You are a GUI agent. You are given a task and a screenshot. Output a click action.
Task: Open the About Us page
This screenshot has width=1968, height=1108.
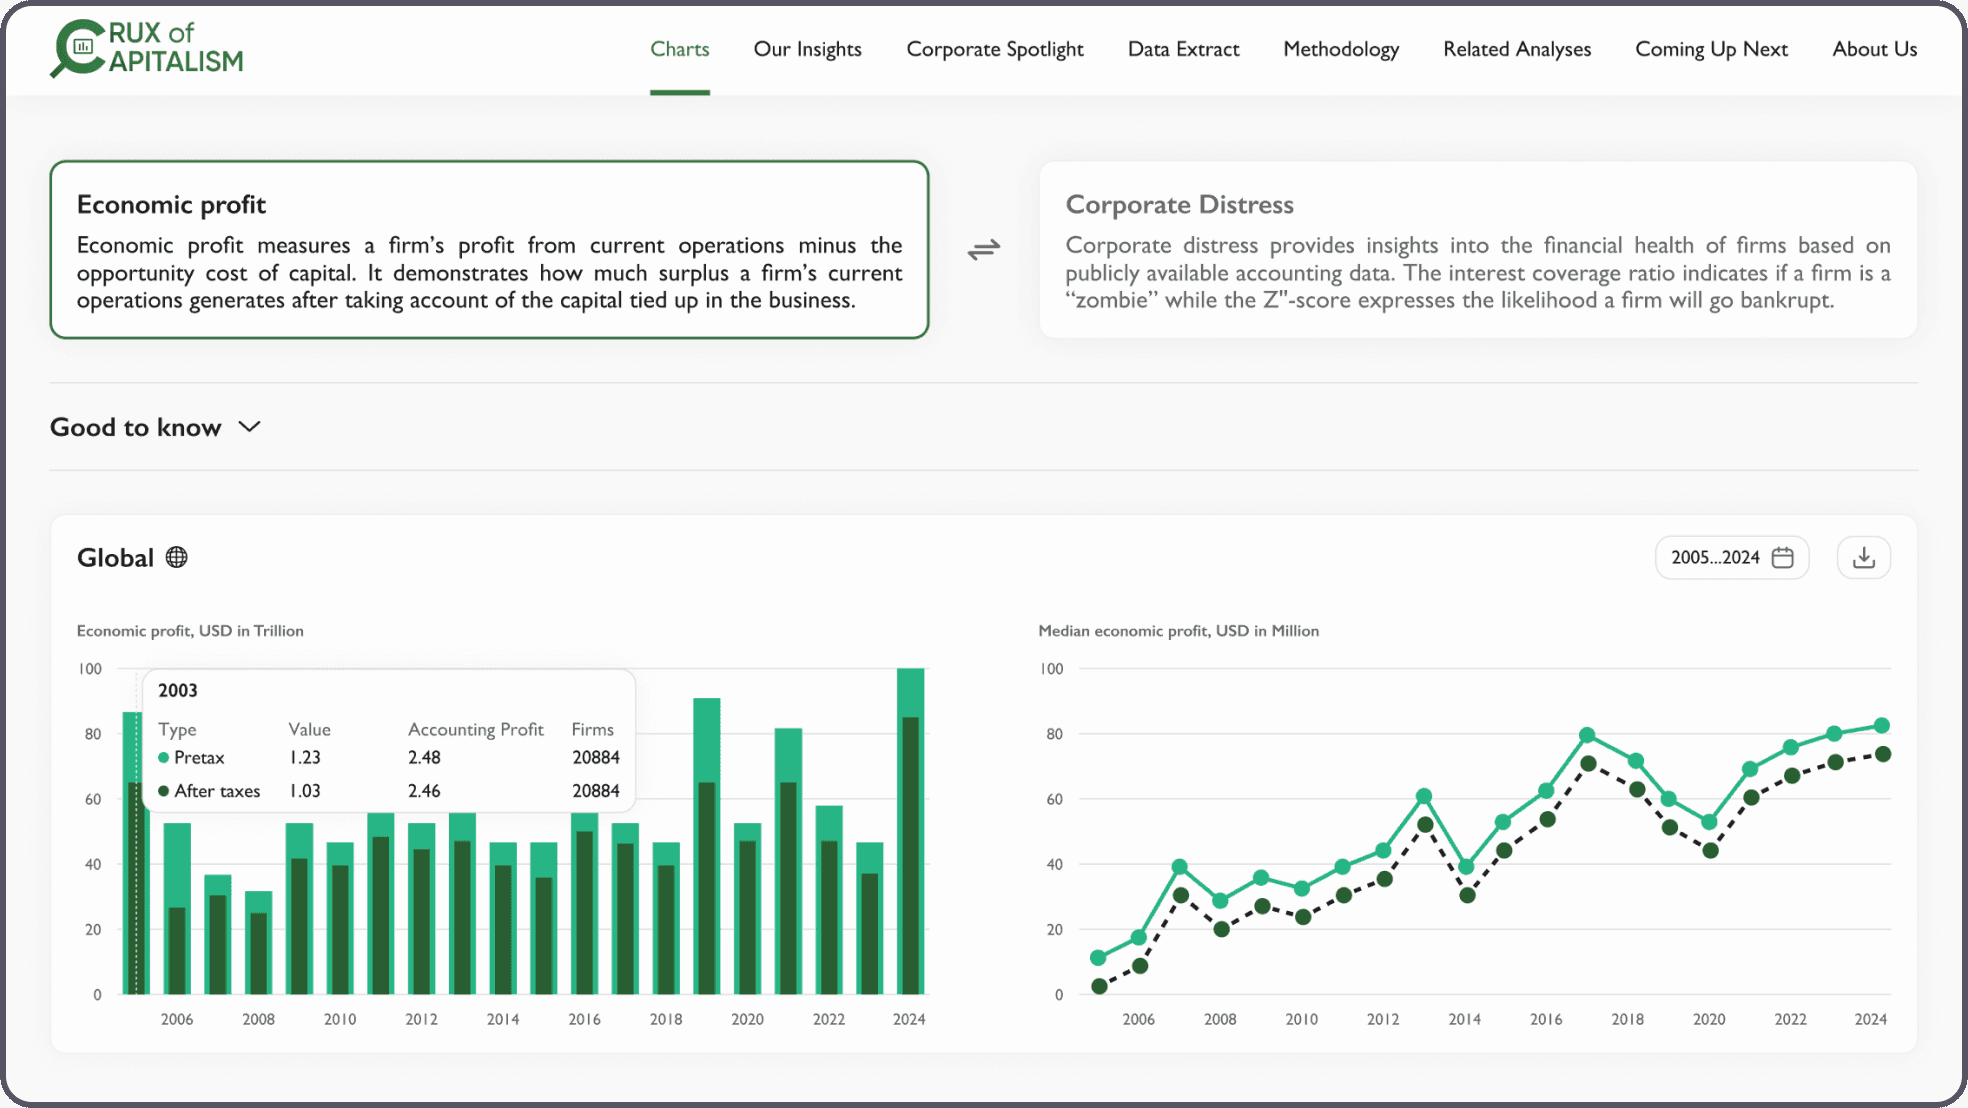point(1874,49)
